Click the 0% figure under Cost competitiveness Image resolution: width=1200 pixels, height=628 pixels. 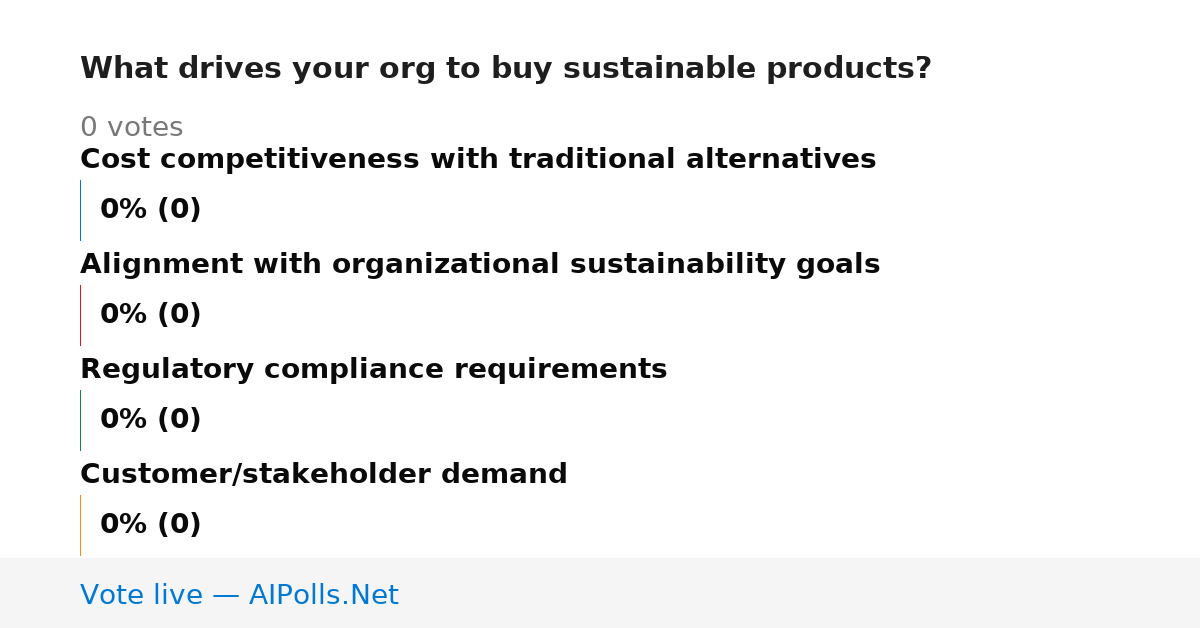coord(124,210)
